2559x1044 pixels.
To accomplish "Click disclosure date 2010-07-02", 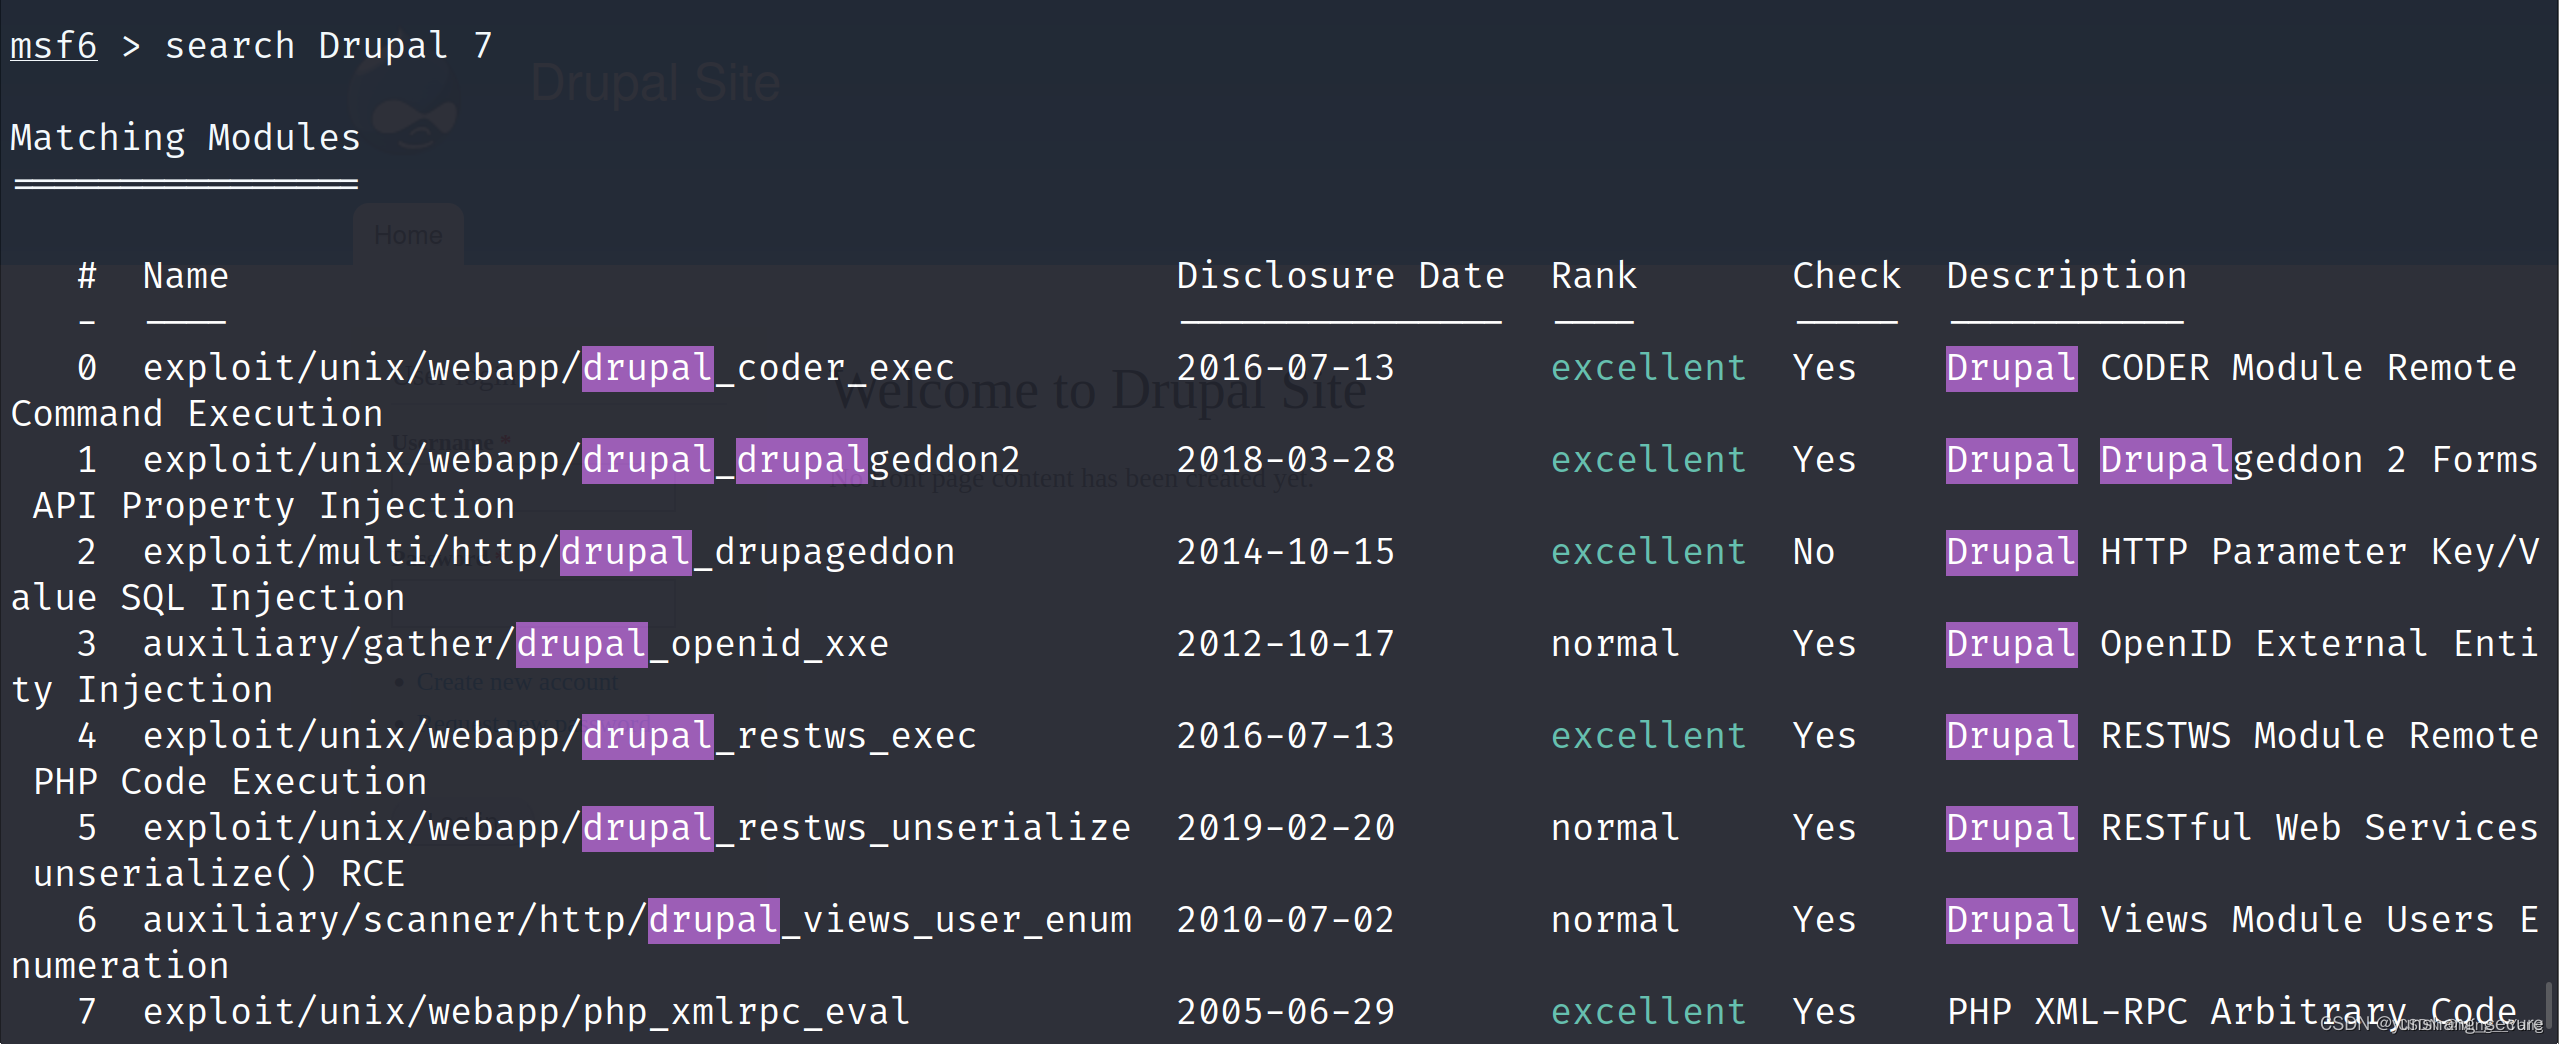I will [1286, 920].
